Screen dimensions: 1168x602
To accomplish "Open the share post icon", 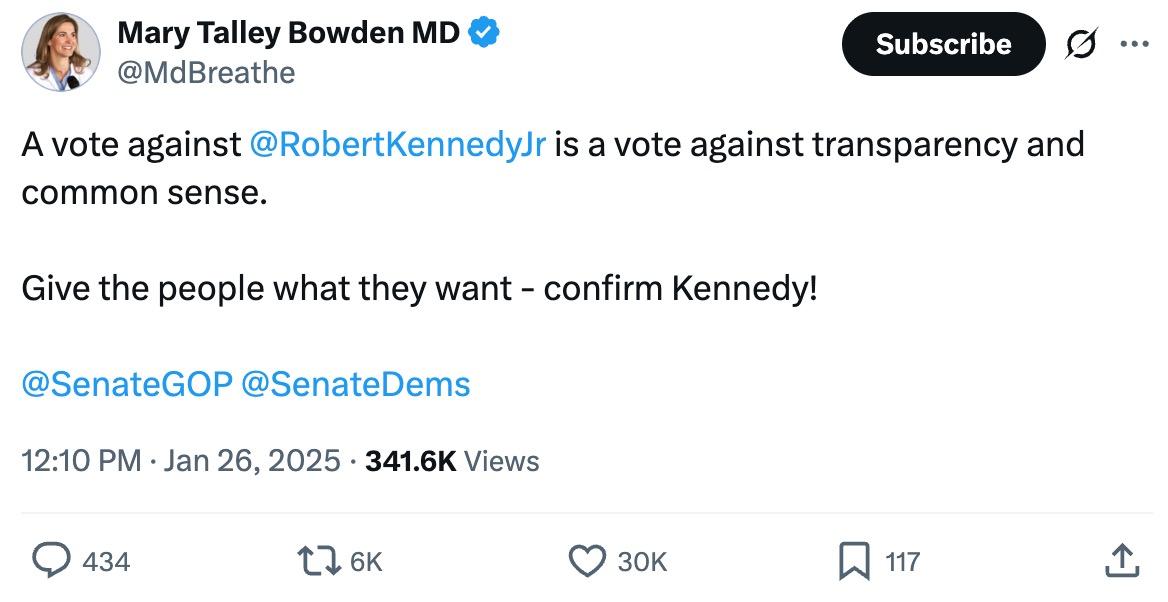I will click(x=1122, y=561).
